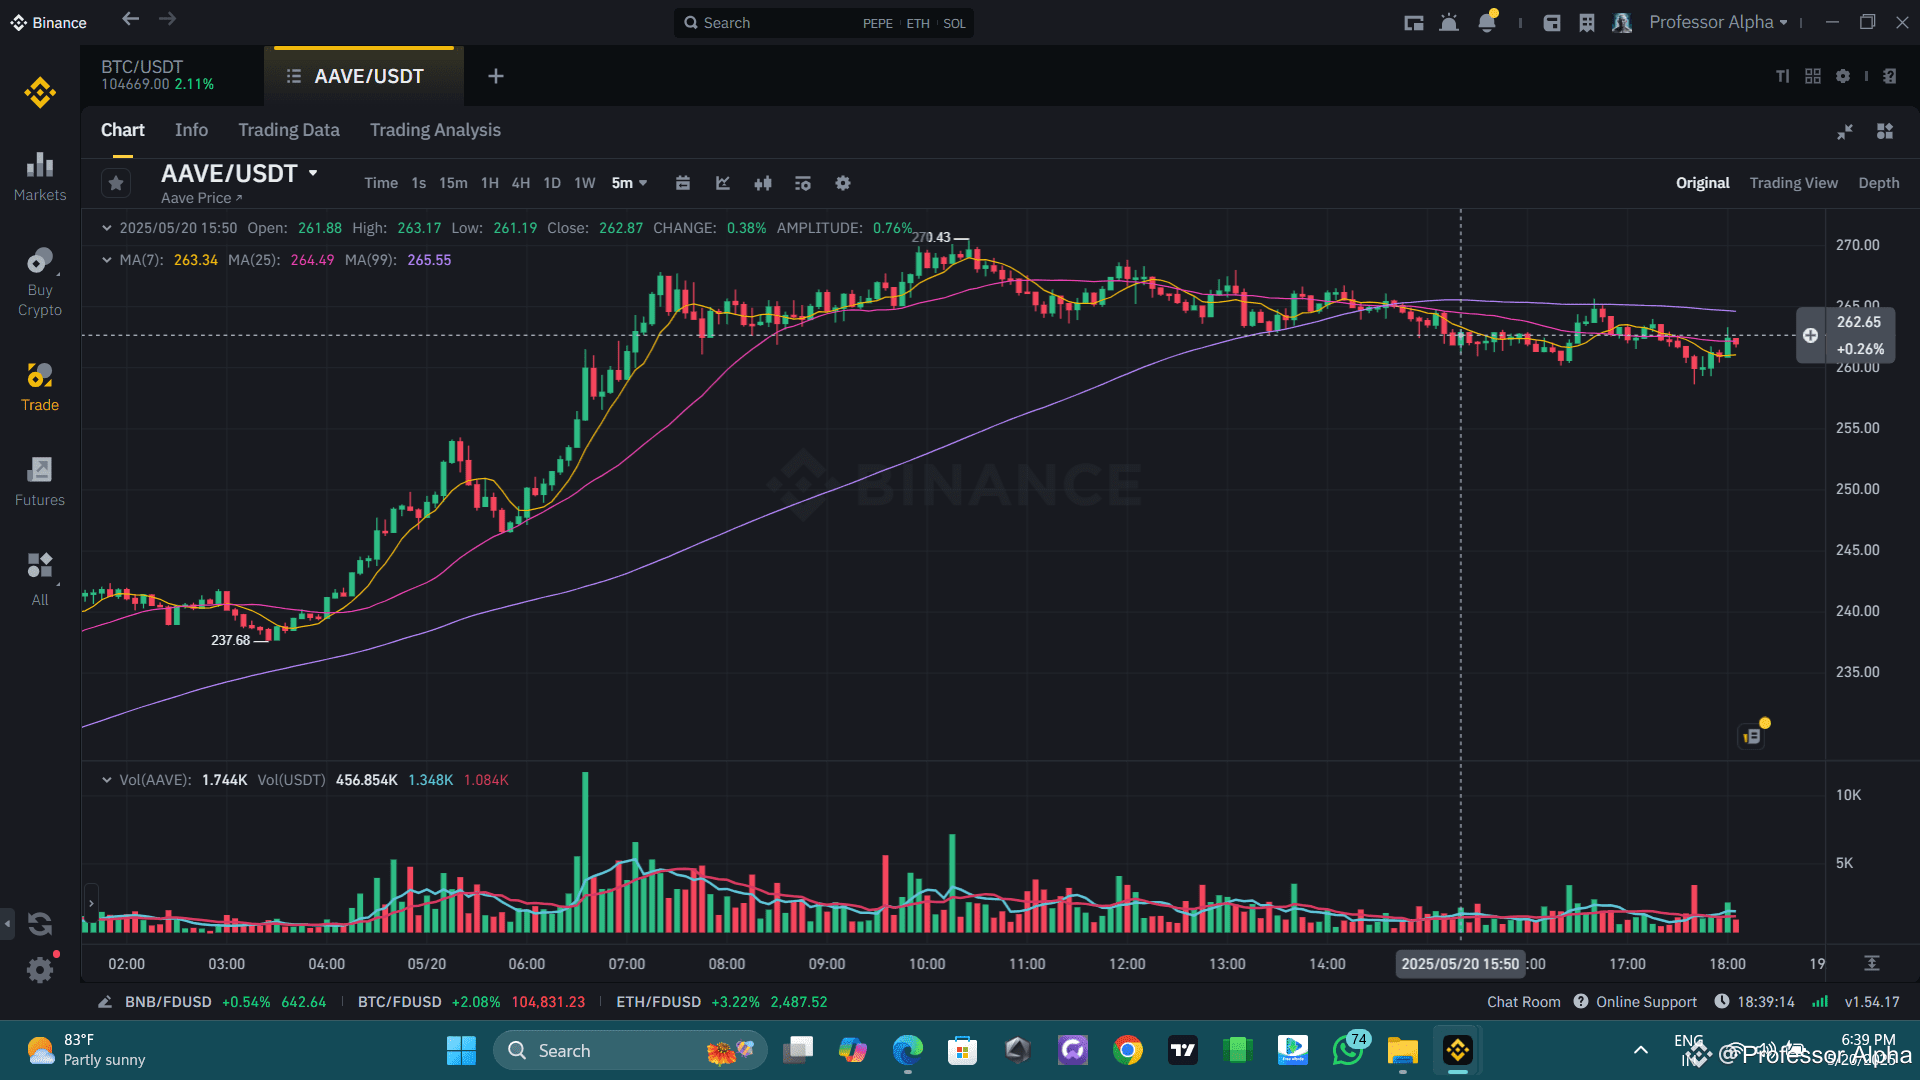
Task: Open the chart multi-layout icon
Action: (x=1885, y=131)
